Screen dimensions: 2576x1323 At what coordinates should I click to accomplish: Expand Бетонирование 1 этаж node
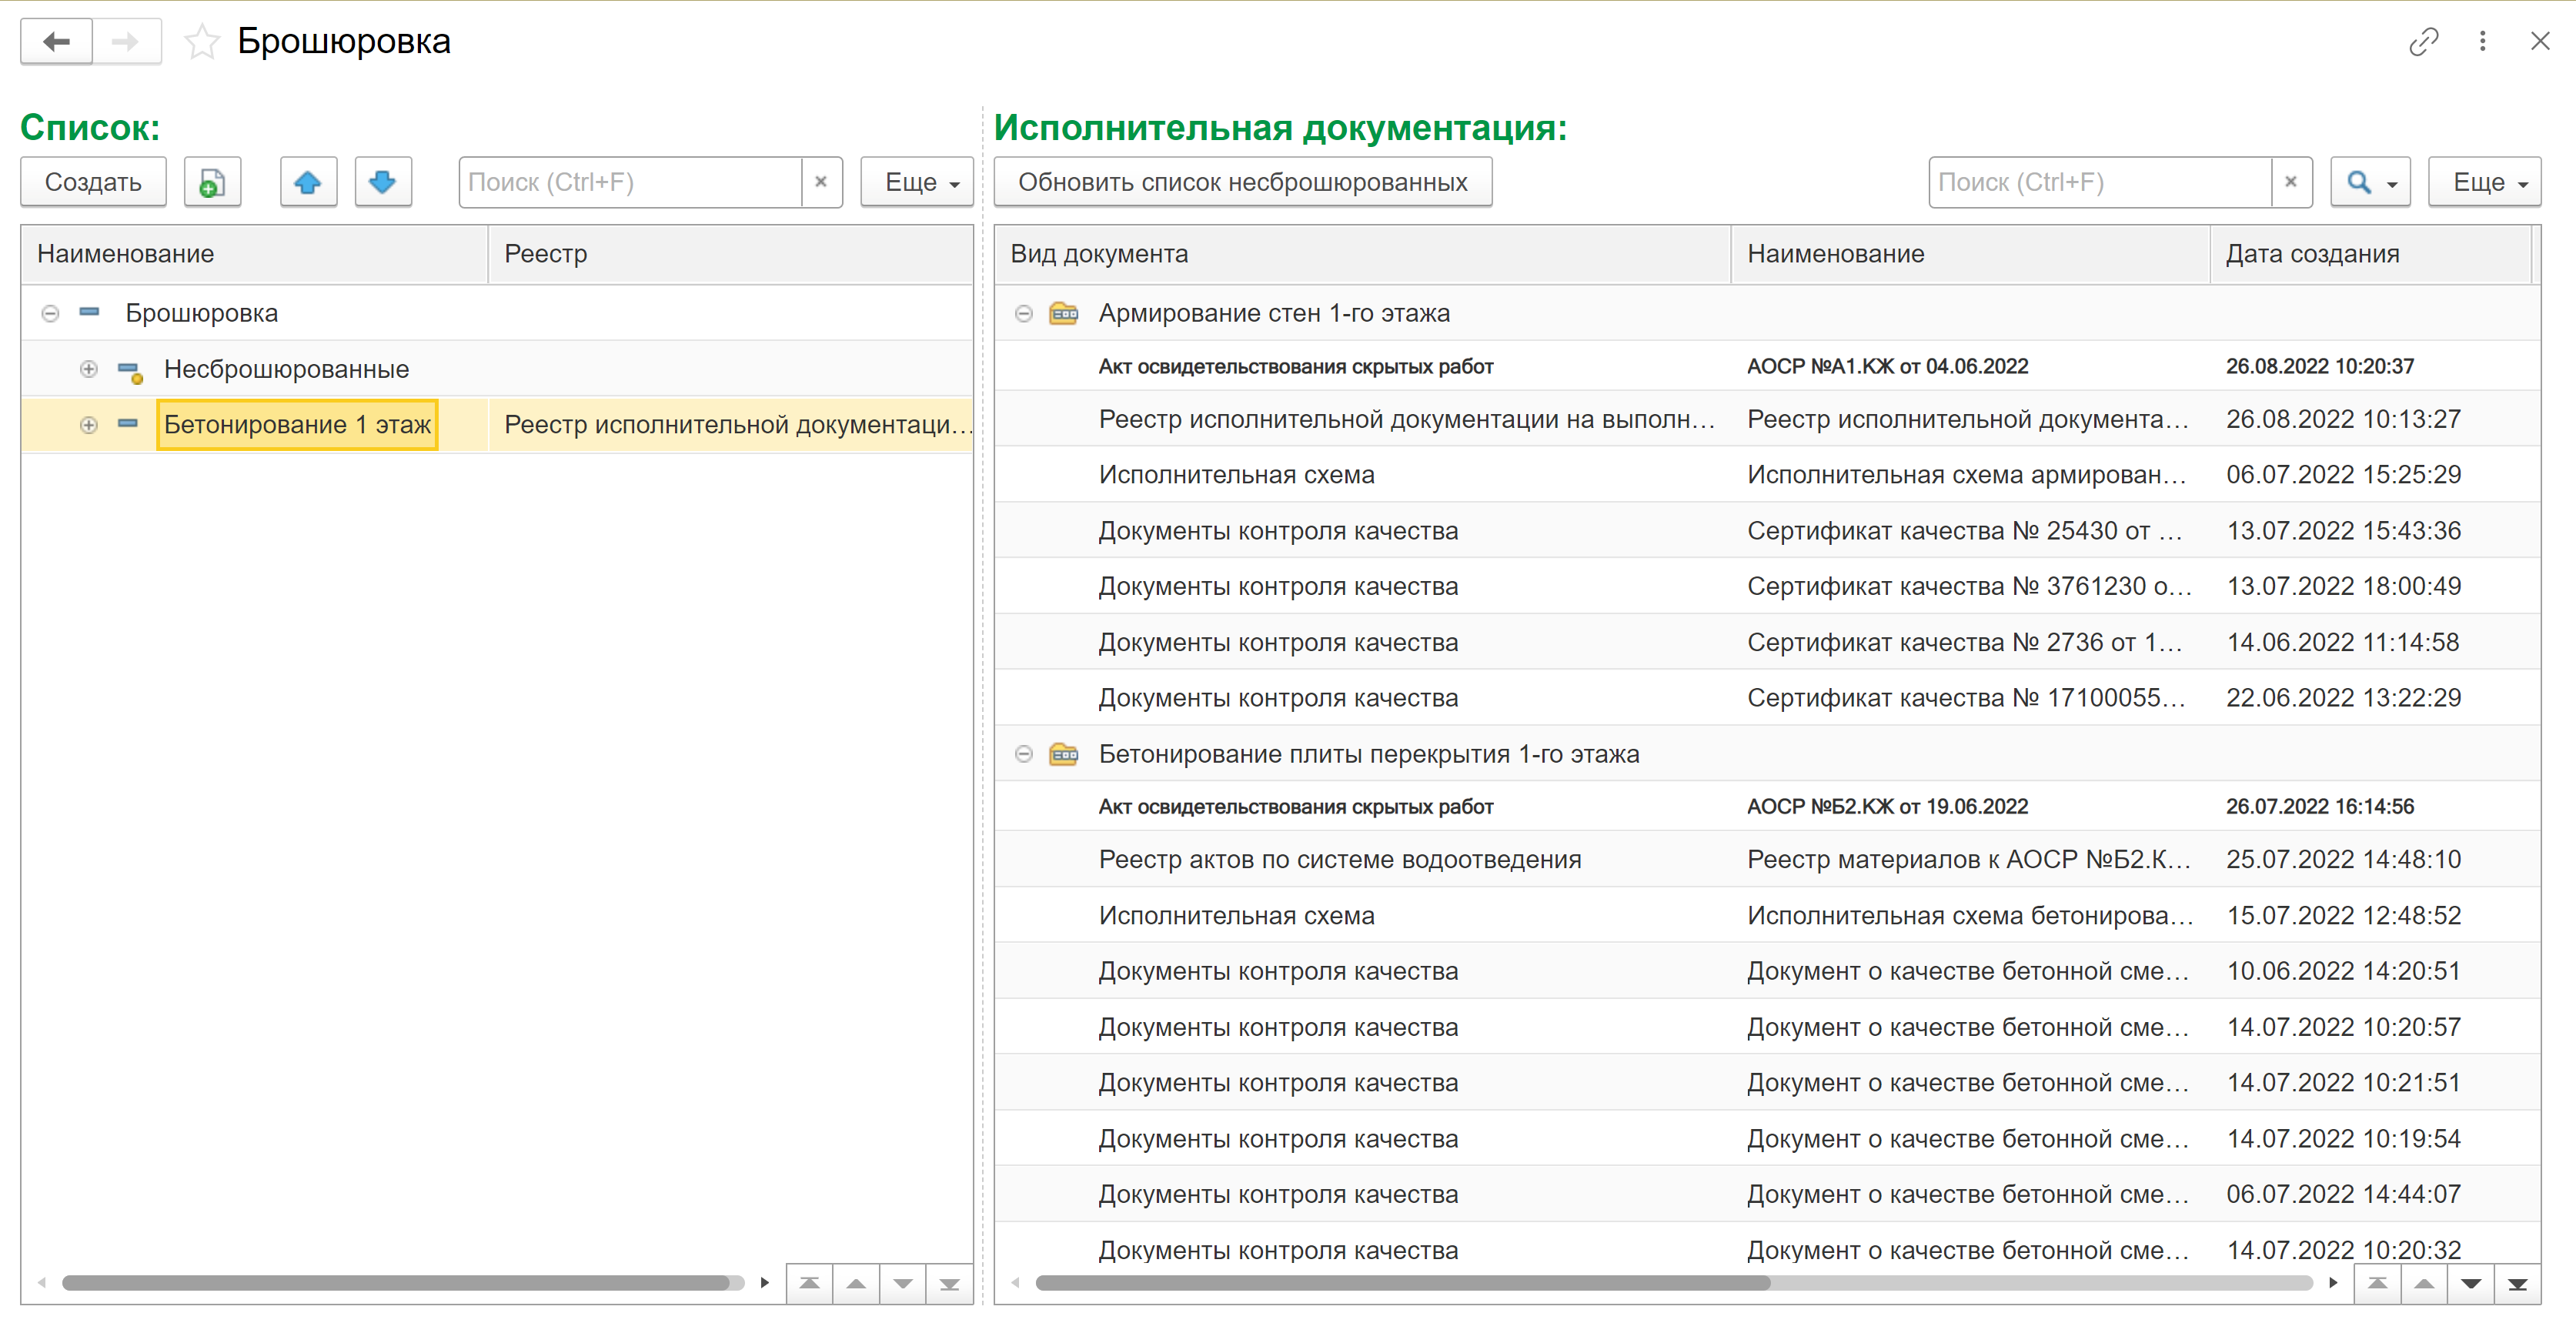coord(89,425)
